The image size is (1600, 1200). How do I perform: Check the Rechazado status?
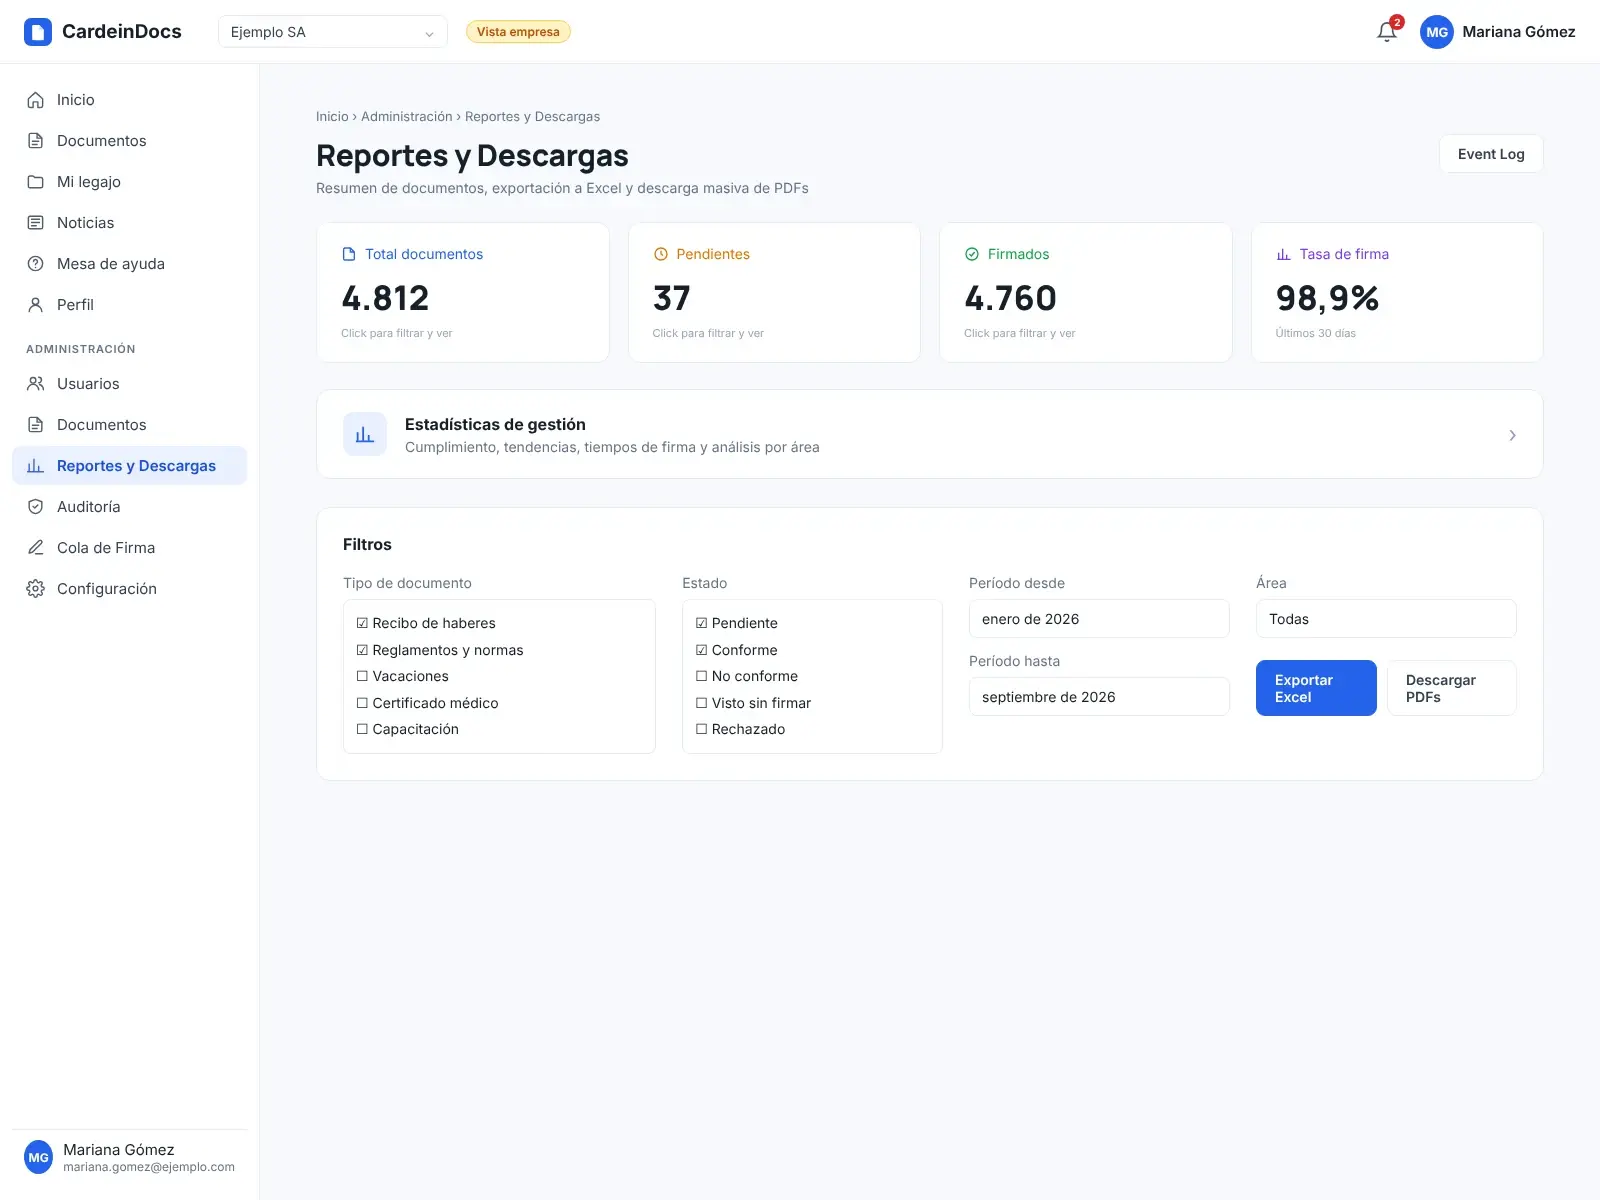click(701, 729)
